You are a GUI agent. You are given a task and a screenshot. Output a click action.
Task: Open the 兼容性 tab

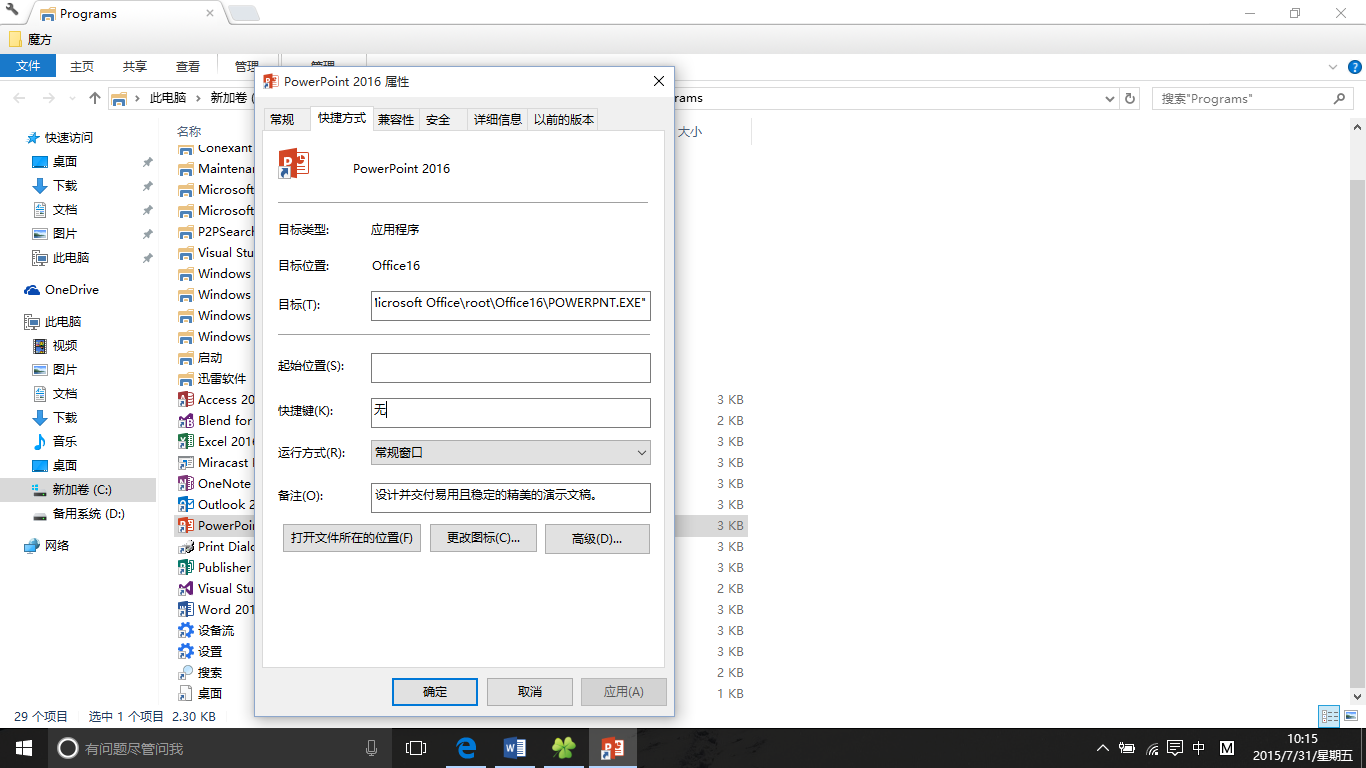click(396, 120)
